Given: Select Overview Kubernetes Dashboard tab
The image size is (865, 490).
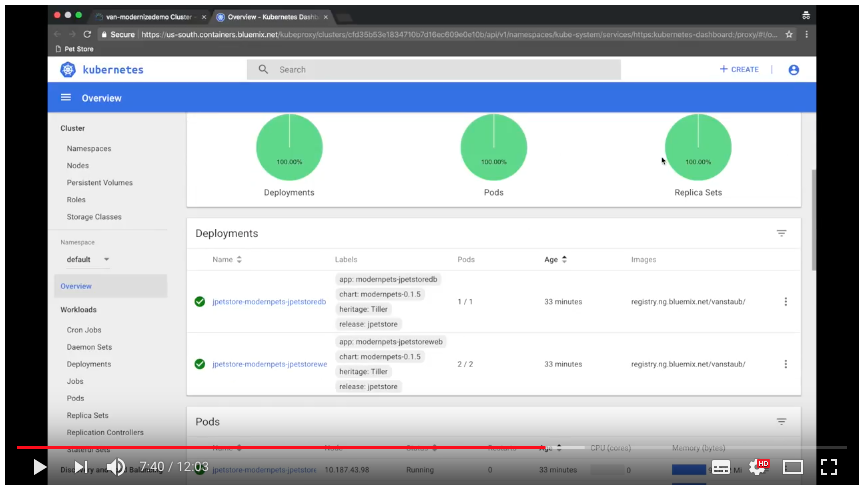Looking at the screenshot, I should (273, 17).
